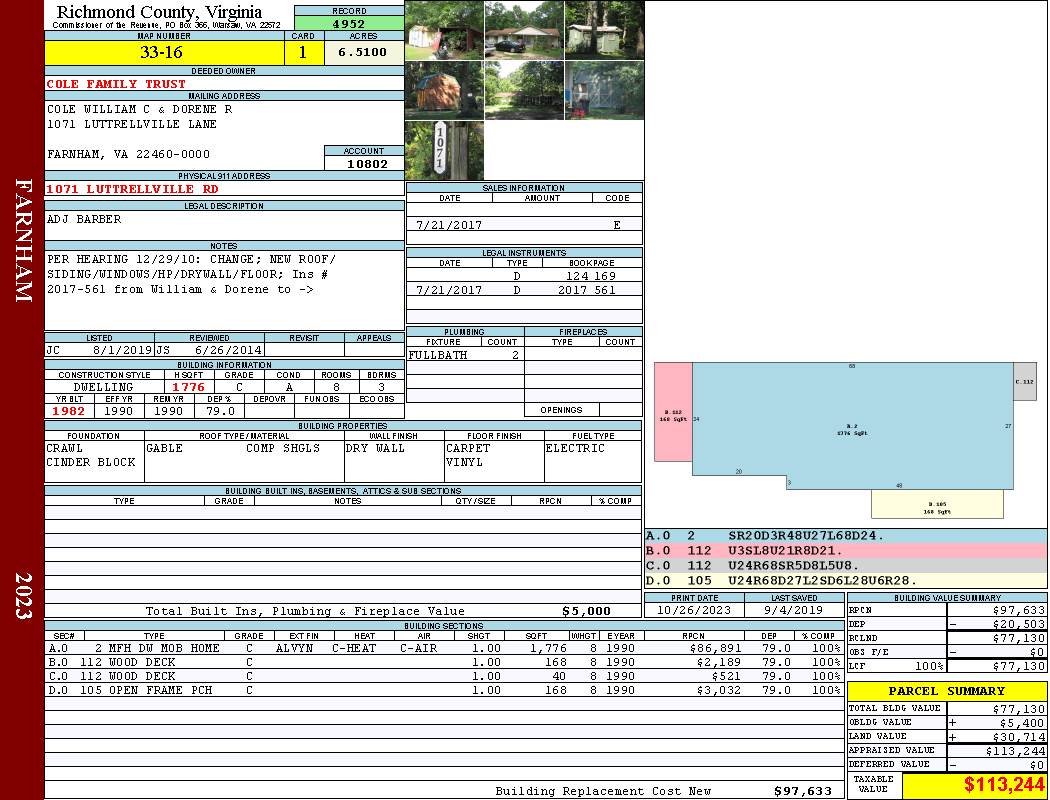The image size is (1050, 800).
Task: Click the white shed and carport photo
Action: (x=444, y=30)
